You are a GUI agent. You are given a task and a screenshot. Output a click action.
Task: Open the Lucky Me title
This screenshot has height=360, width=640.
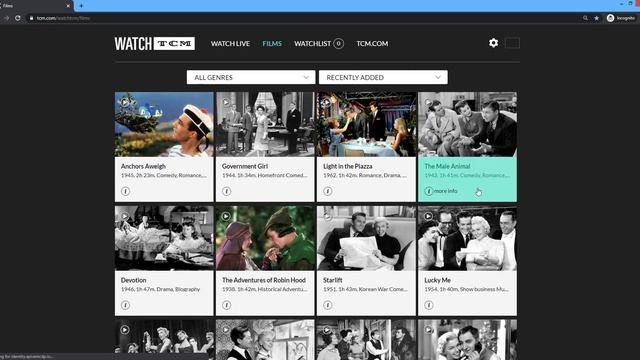point(438,280)
